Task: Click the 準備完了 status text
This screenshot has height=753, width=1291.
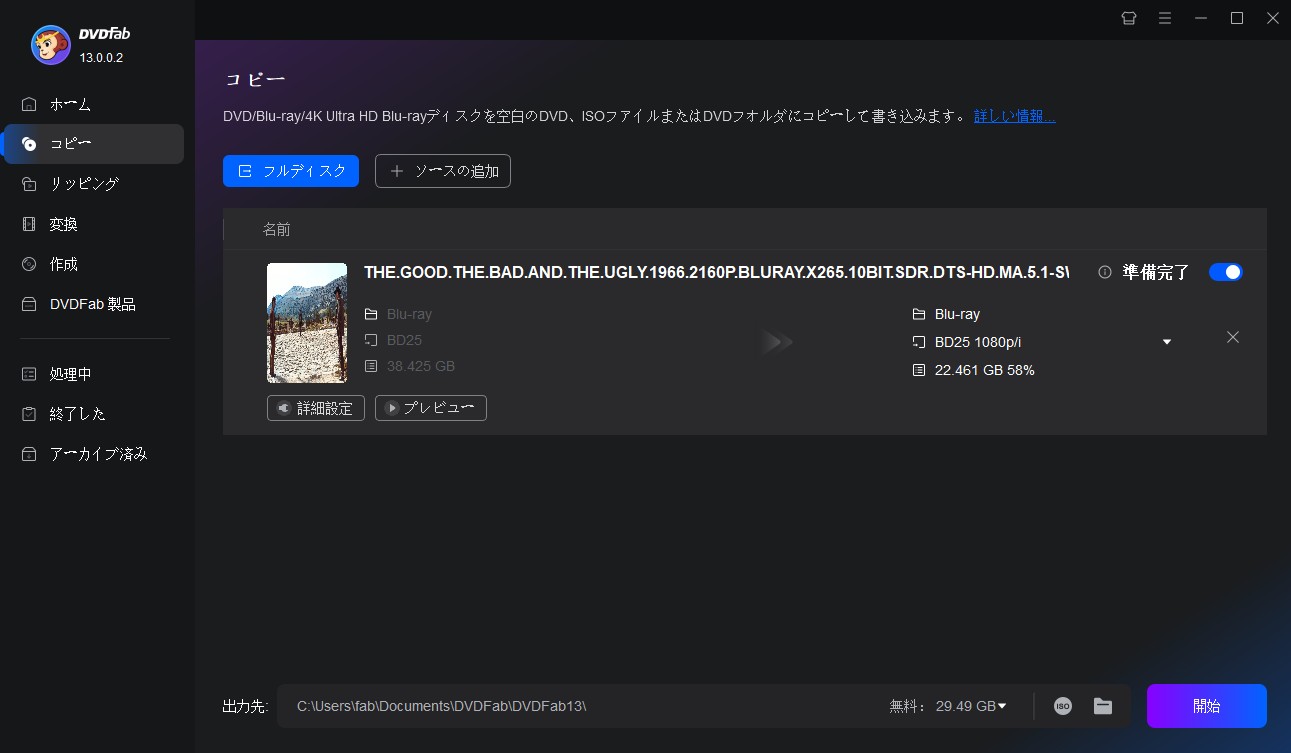Action: (1156, 272)
